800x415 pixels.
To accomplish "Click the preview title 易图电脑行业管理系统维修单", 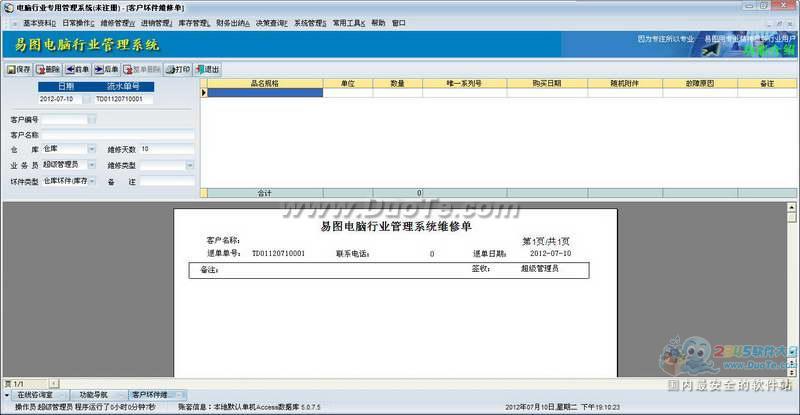I will tap(396, 227).
